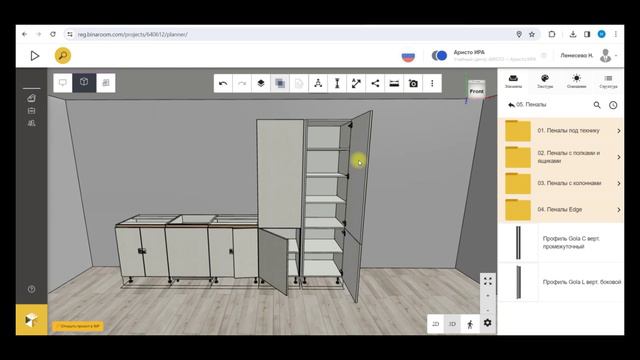
Task: Click the browser extensions puzzle icon
Action: tap(552, 34)
